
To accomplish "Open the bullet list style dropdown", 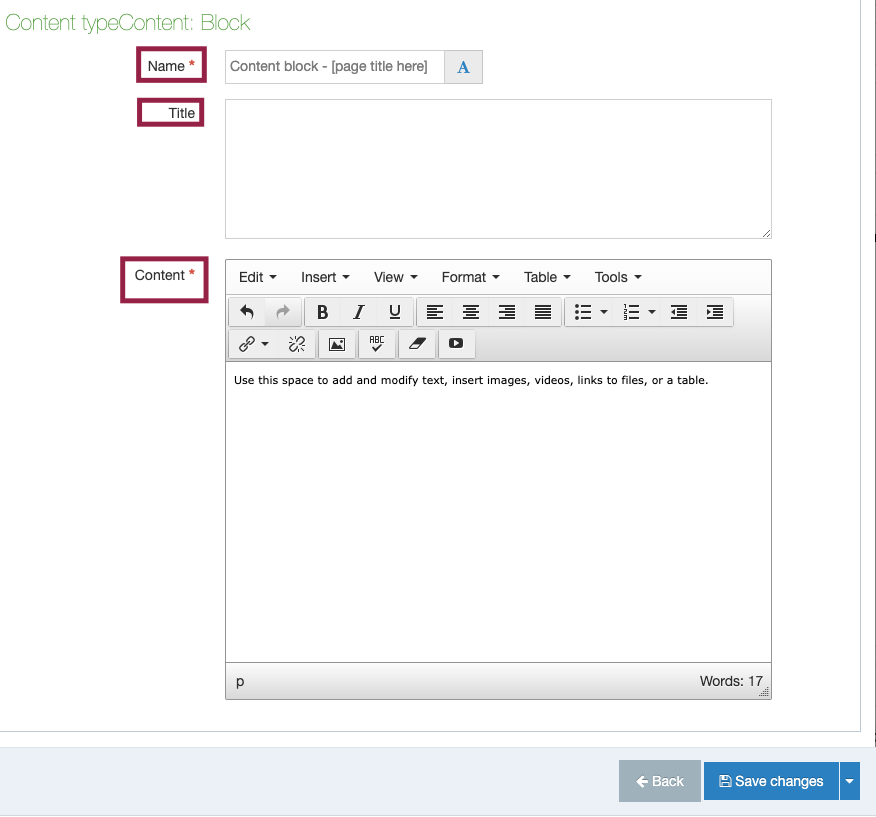I will pos(604,313).
